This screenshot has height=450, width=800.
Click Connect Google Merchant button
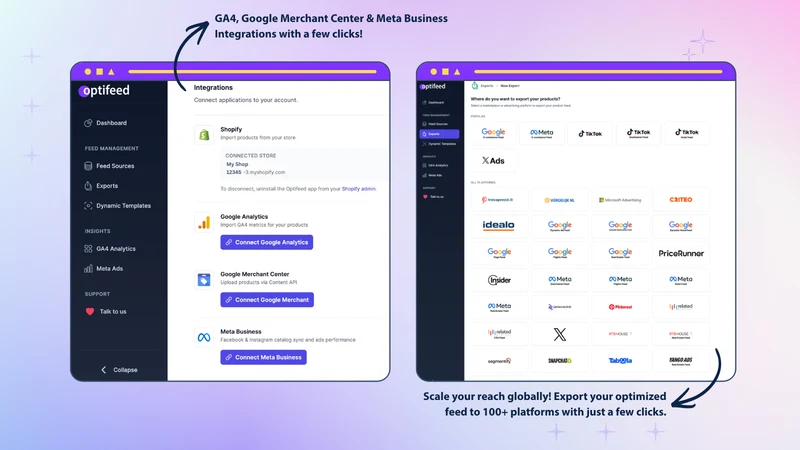point(267,299)
